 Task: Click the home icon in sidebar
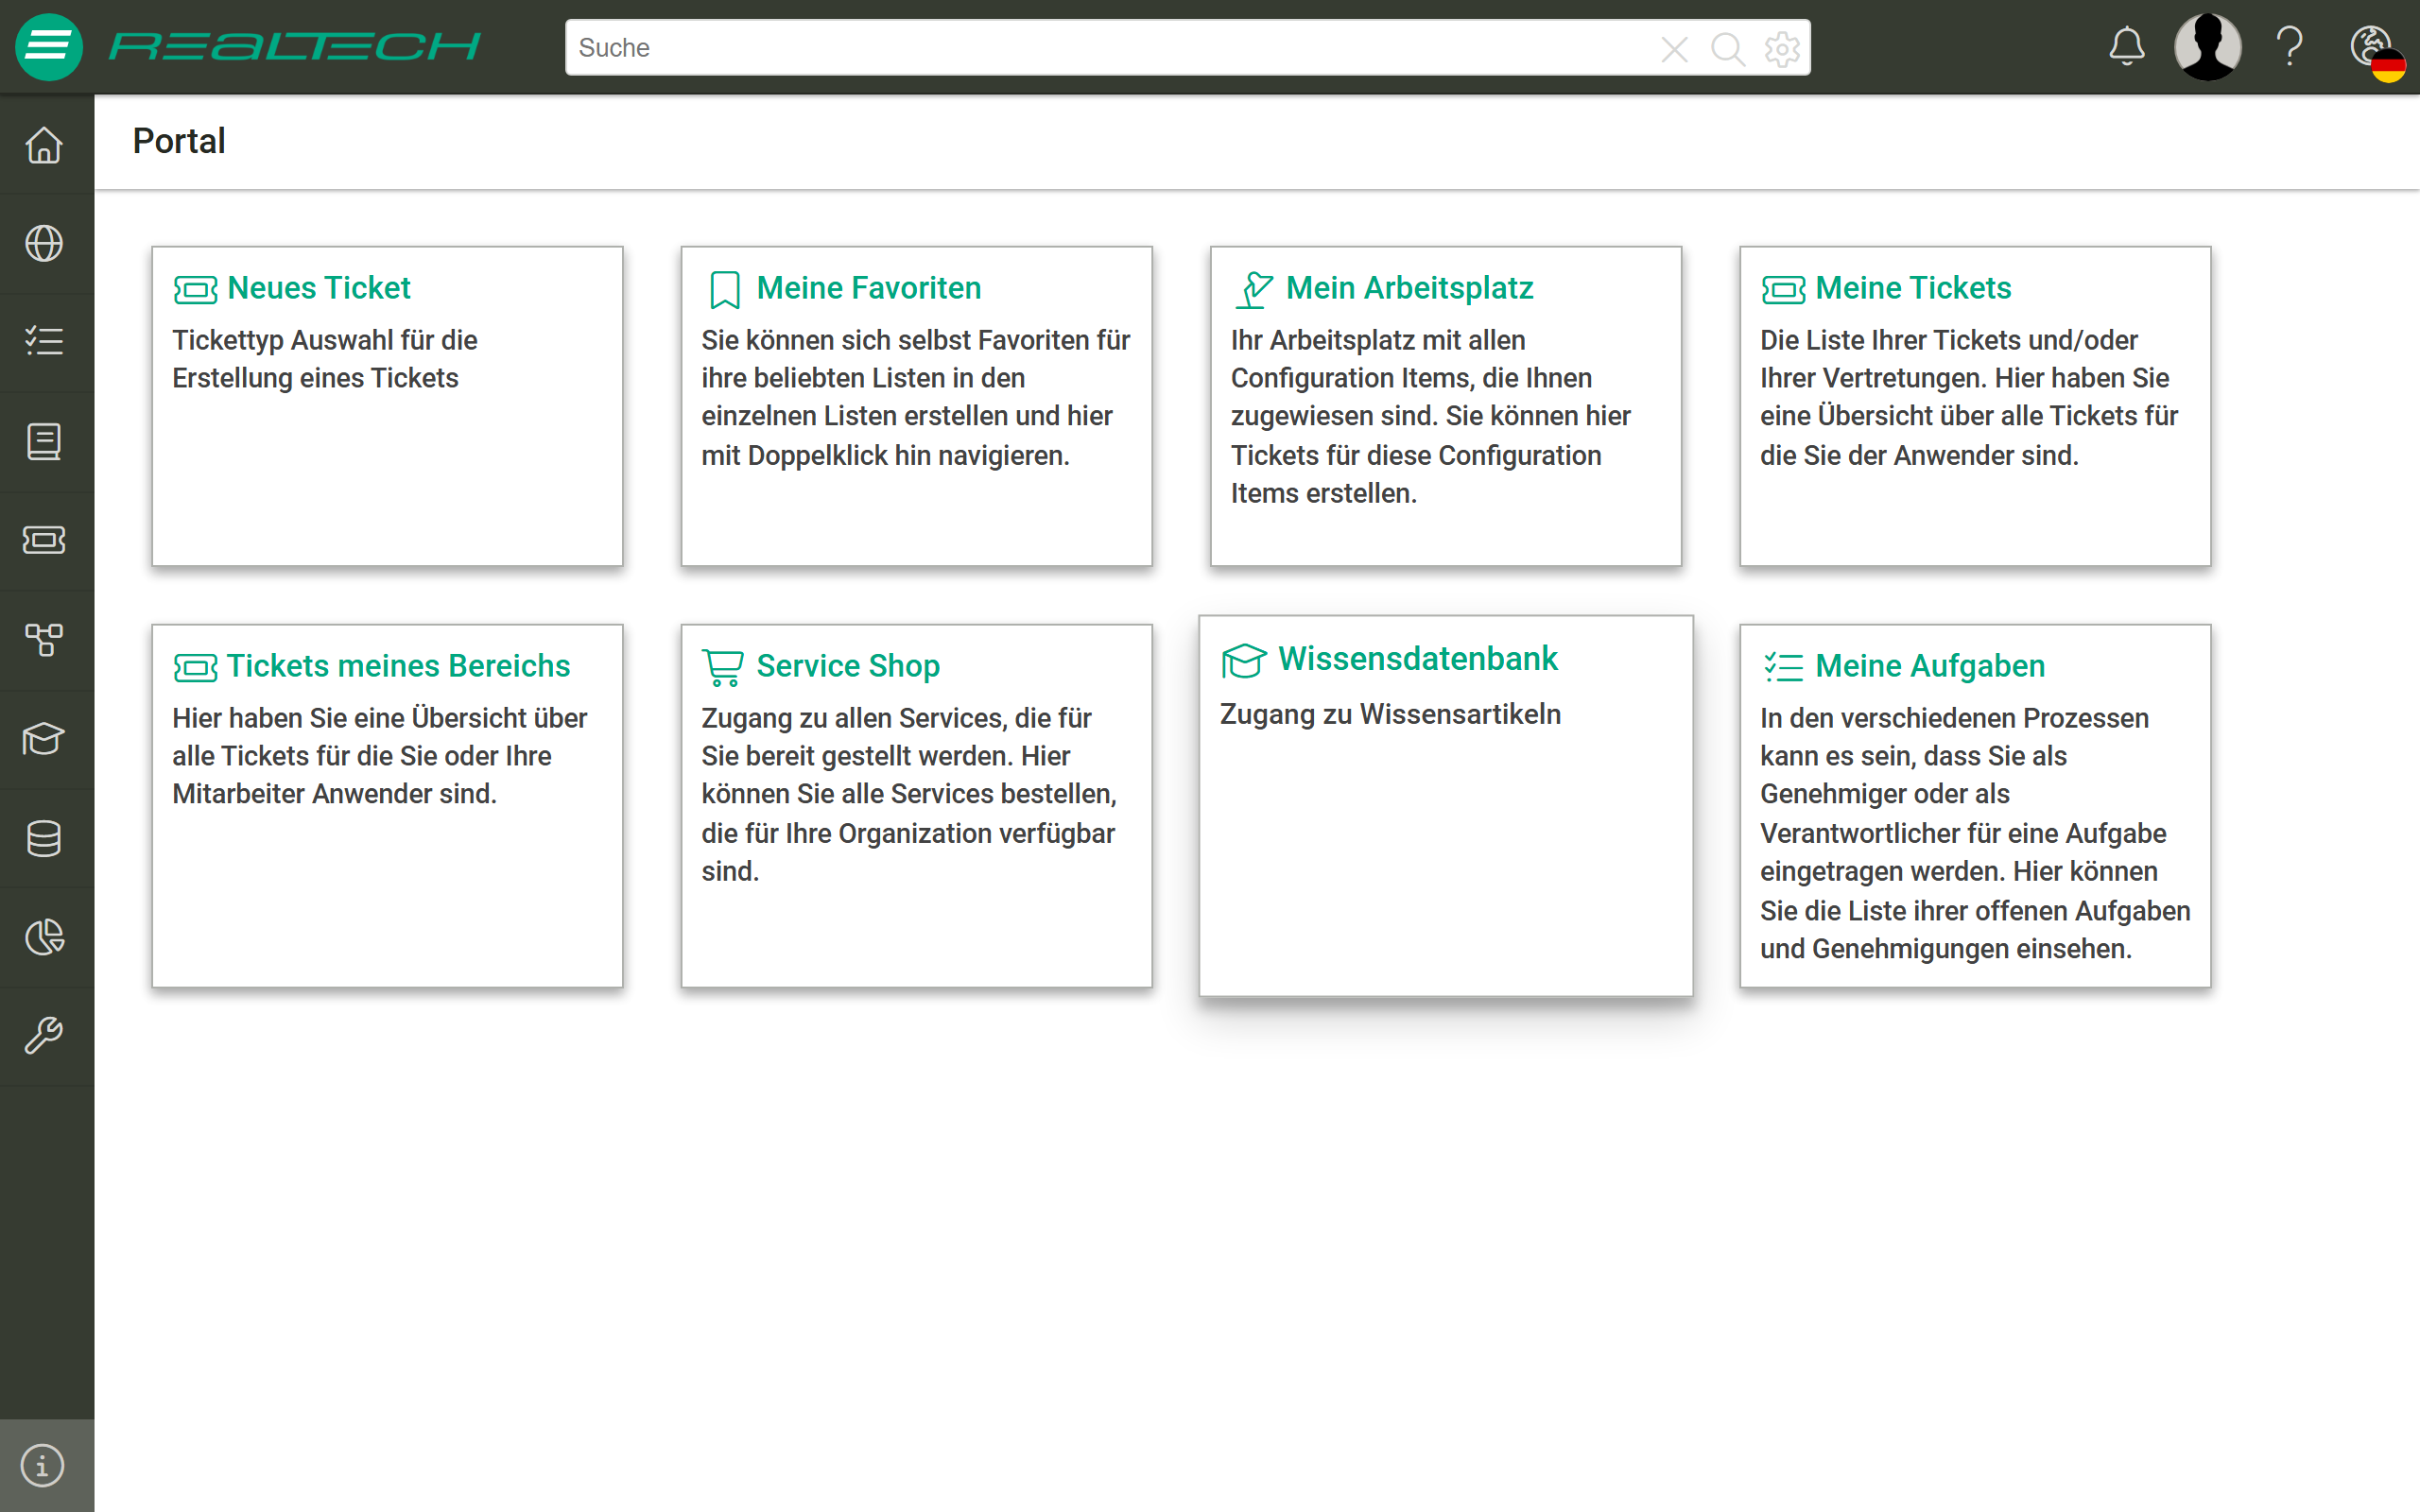tap(44, 145)
